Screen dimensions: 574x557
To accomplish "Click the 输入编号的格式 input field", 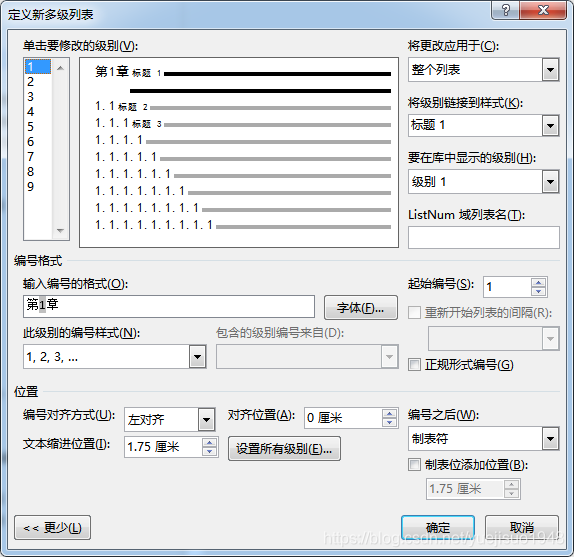I will (x=169, y=306).
